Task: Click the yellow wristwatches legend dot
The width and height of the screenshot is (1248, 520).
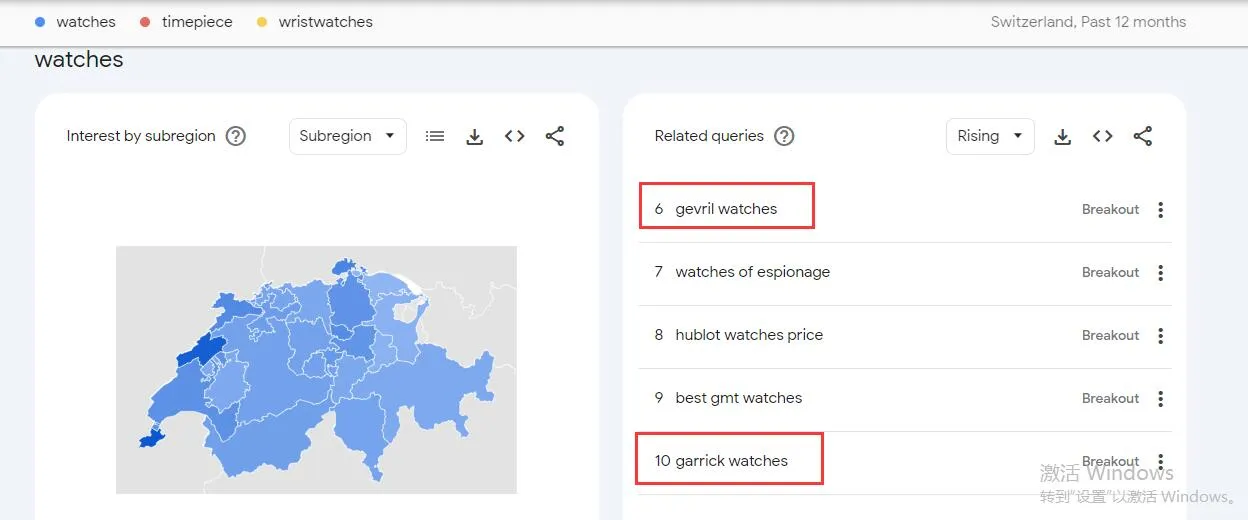Action: pos(262,22)
